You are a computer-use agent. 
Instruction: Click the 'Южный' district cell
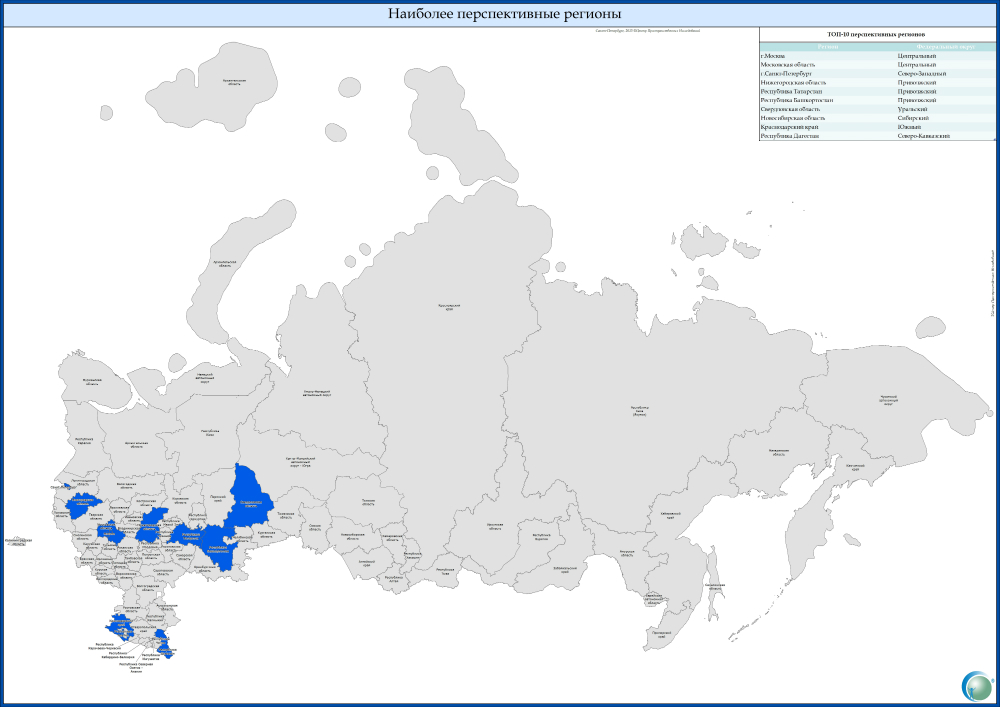(x=909, y=128)
